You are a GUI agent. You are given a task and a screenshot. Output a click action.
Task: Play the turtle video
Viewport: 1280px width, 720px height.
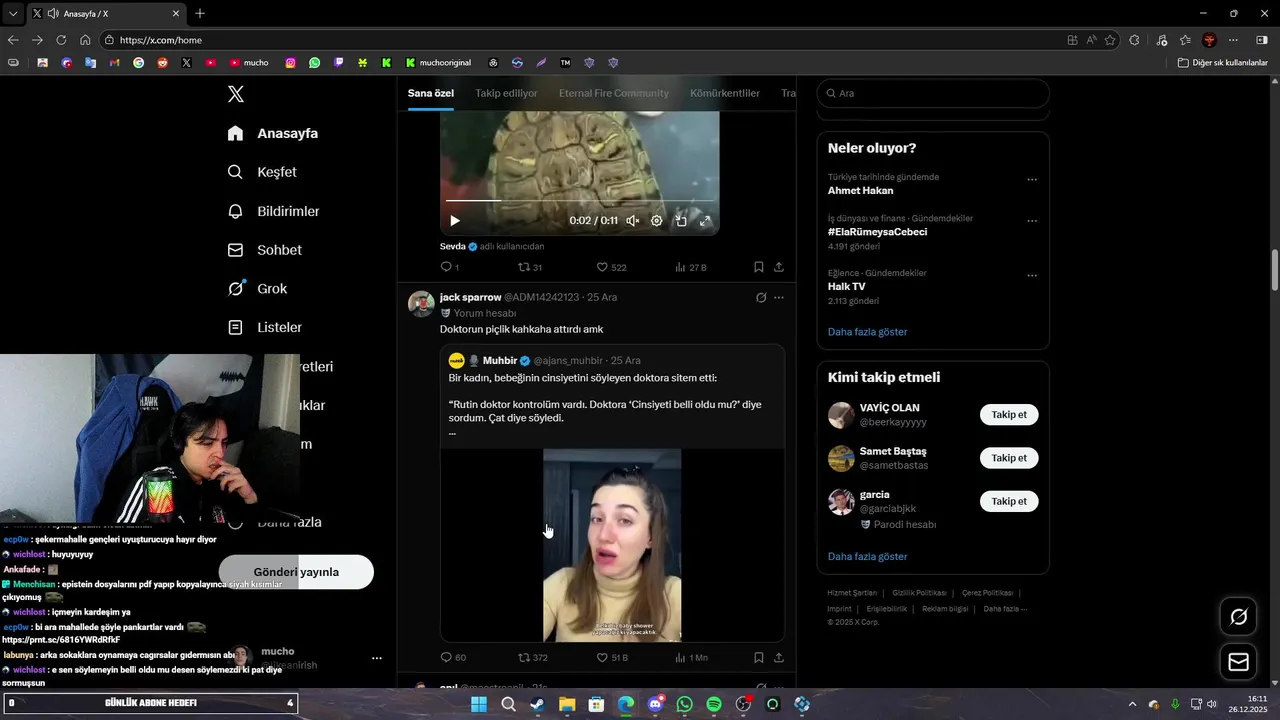click(x=455, y=221)
